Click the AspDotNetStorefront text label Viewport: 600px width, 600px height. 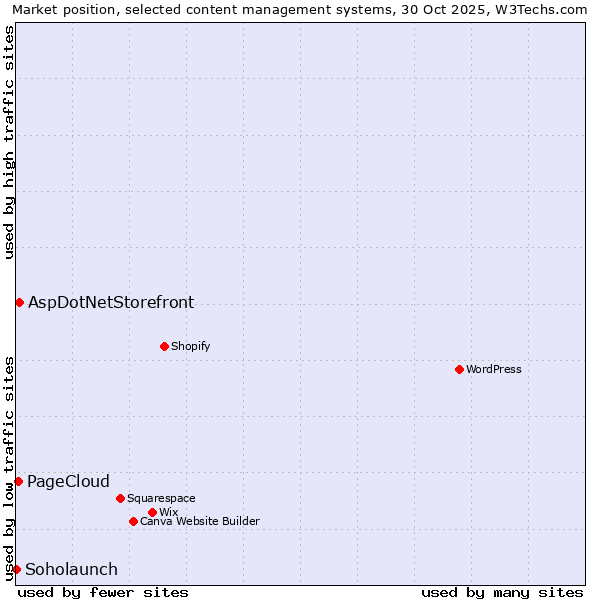(x=111, y=302)
